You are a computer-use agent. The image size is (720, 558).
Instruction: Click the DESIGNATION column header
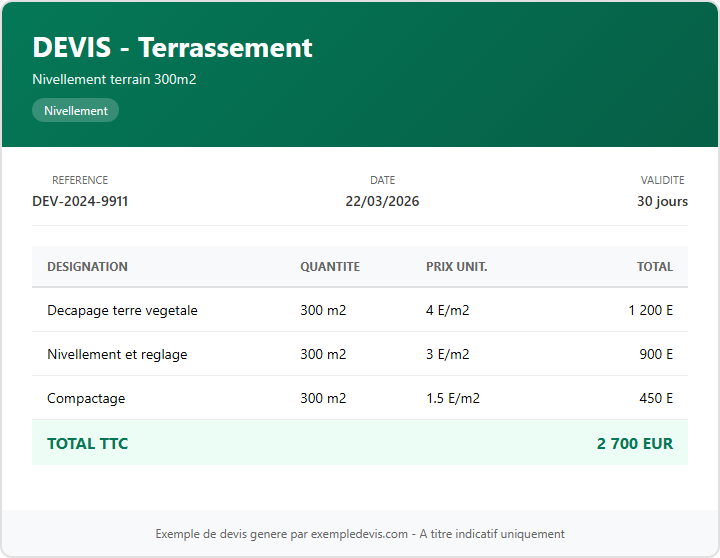click(87, 267)
